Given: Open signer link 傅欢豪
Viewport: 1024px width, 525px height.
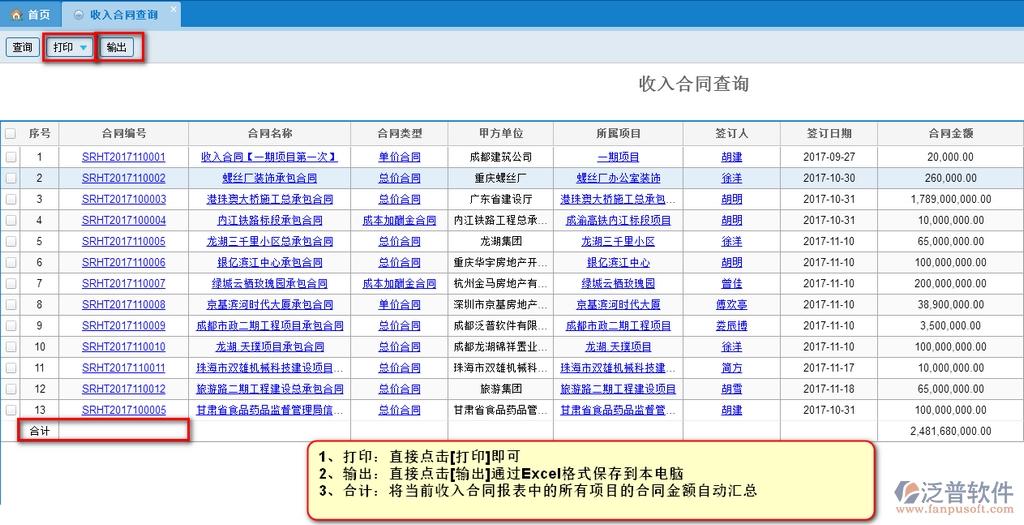Looking at the screenshot, I should [x=731, y=305].
